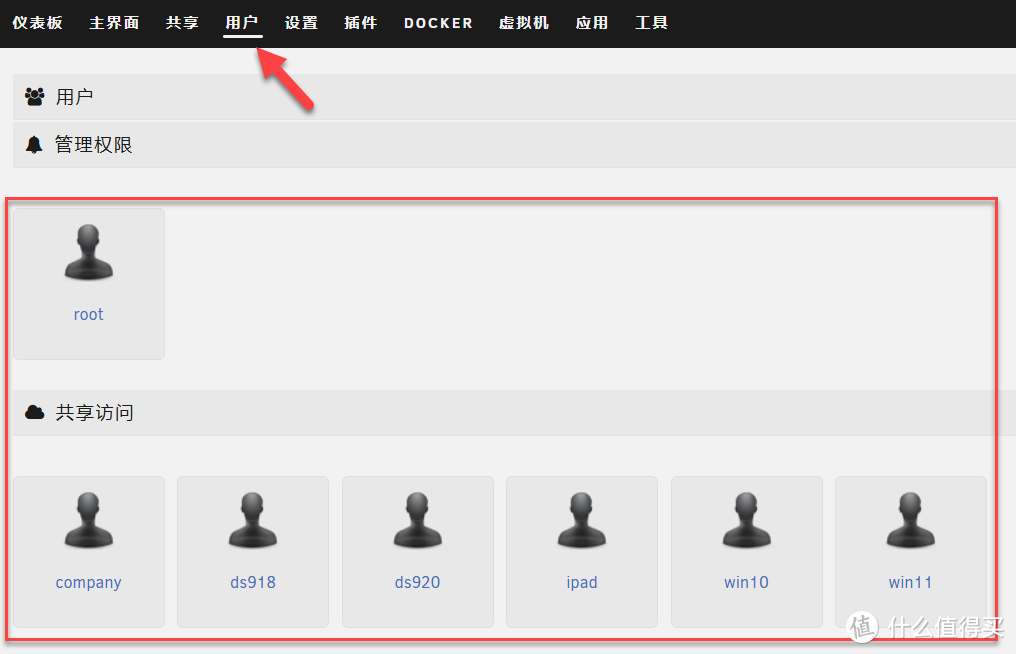The height and width of the screenshot is (654, 1016).
Task: Click the cloud icon beside 共享访问
Action: coord(34,412)
